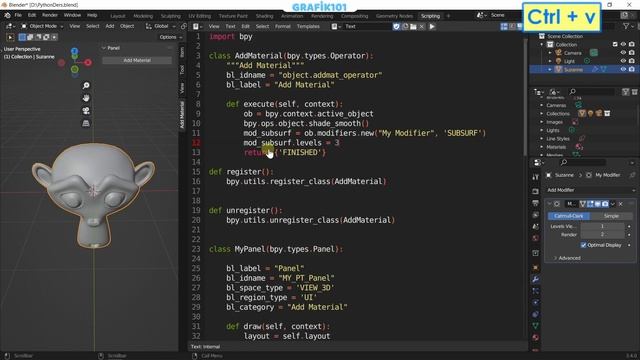The width and height of the screenshot is (640, 360).
Task: Switch to the Shading workspace tab
Action: [x=264, y=16]
